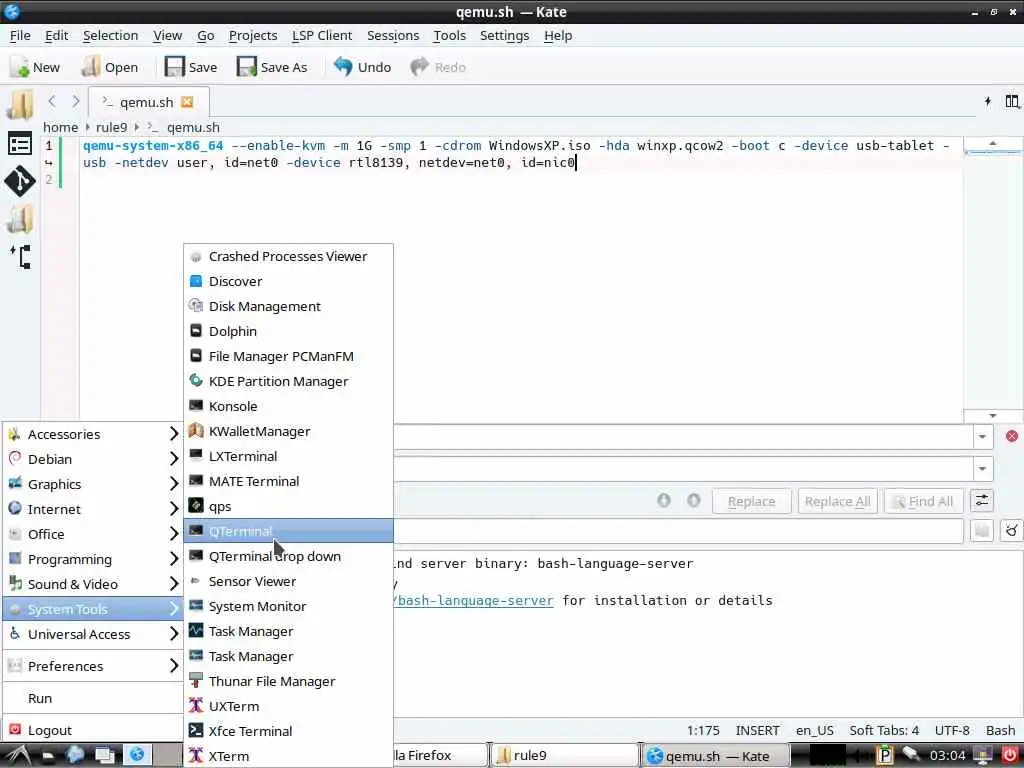Launch UXTerm
The image size is (1024, 768).
(x=288, y=706)
